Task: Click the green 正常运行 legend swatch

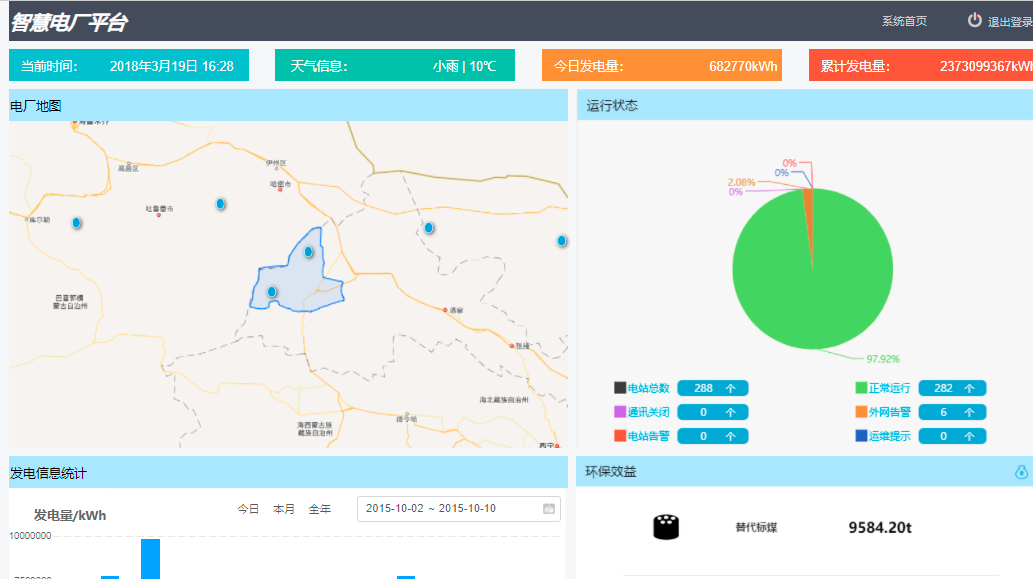Action: pyautogui.click(x=861, y=388)
